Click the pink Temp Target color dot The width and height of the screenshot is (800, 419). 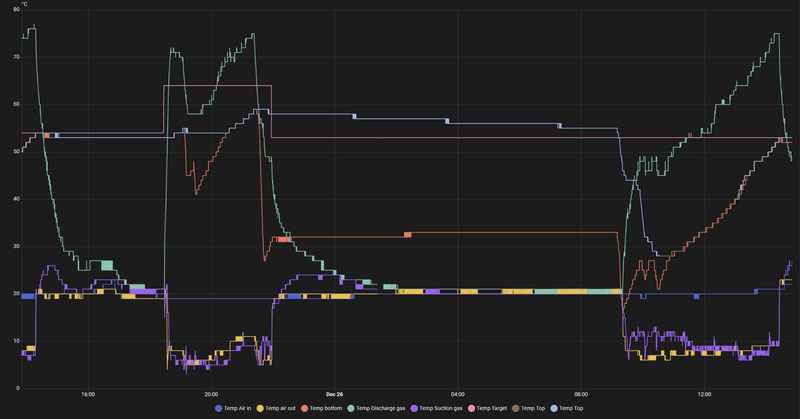click(472, 408)
